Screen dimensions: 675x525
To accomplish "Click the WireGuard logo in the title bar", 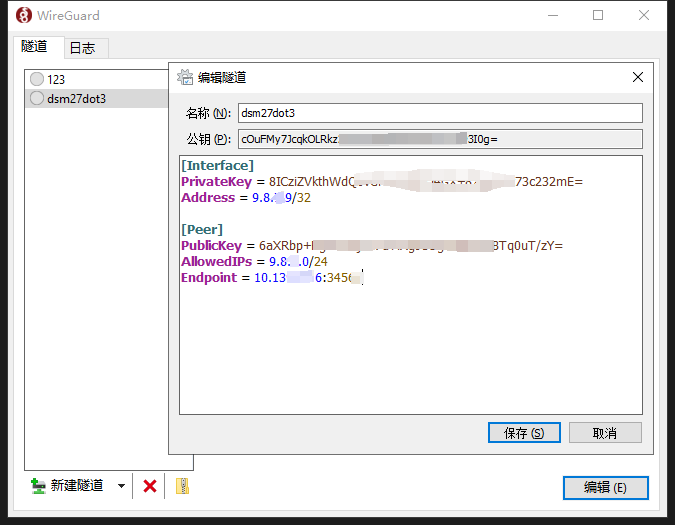I will [x=24, y=15].
